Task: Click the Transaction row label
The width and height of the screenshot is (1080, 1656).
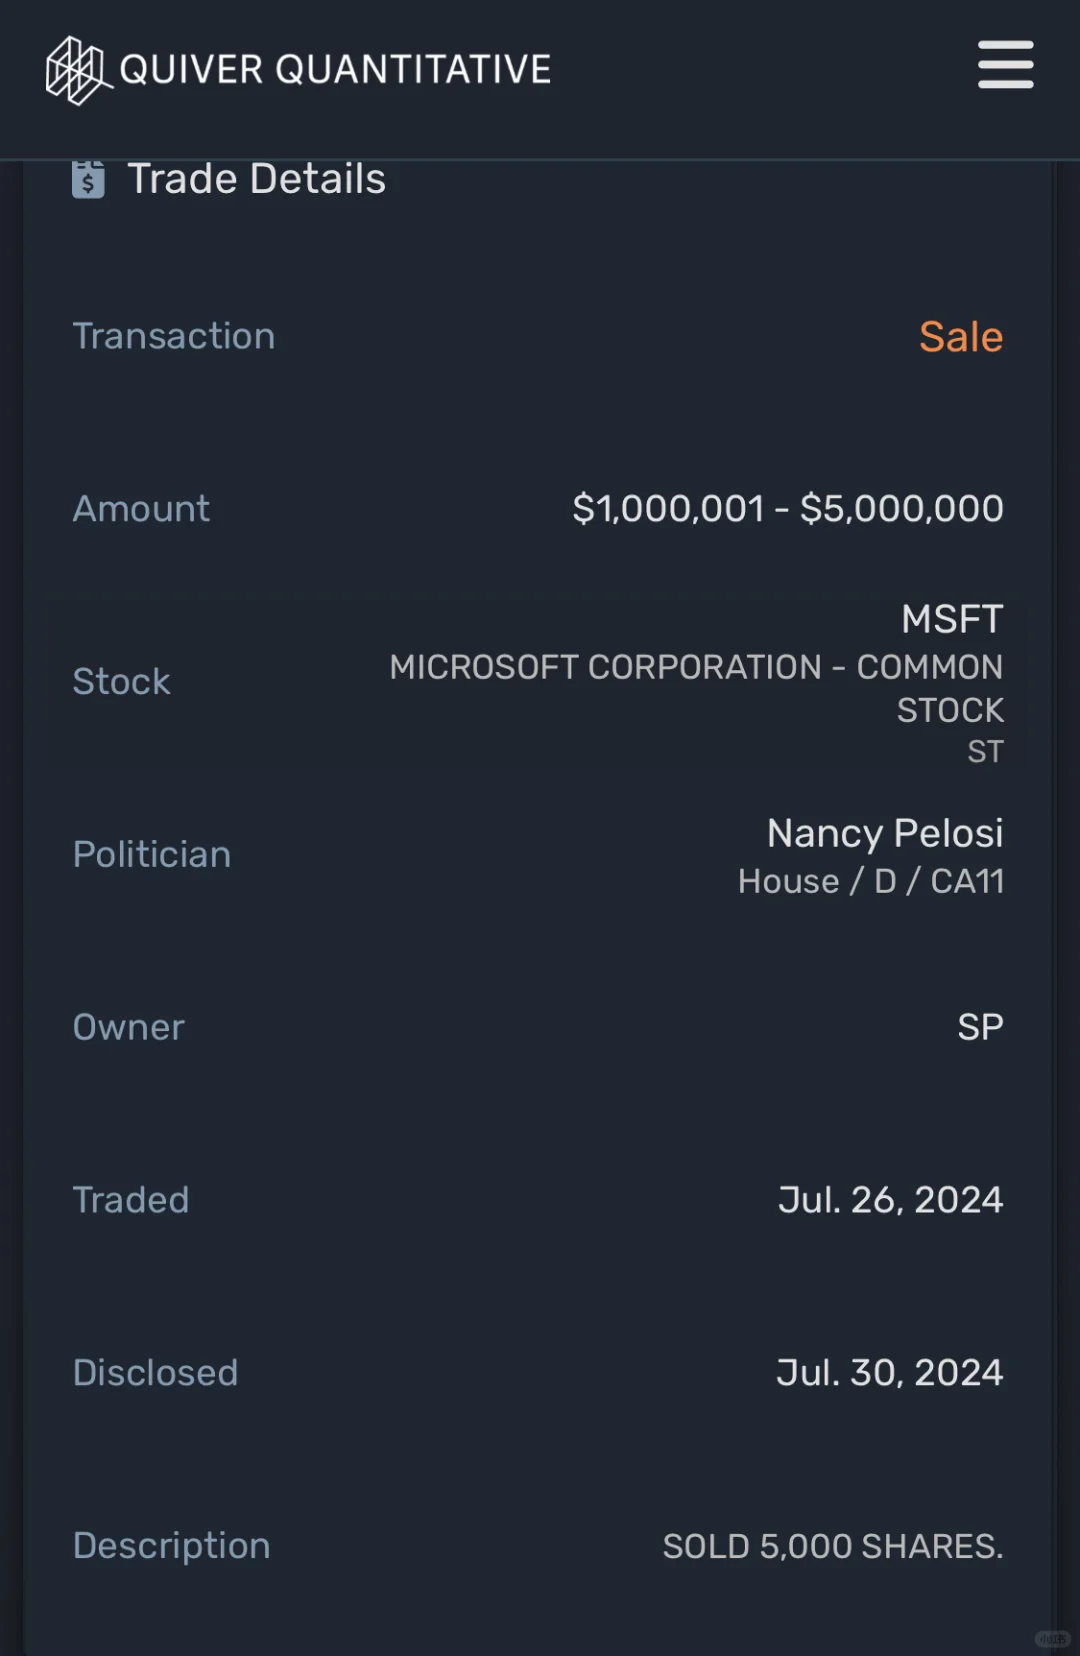Action: [x=174, y=336]
